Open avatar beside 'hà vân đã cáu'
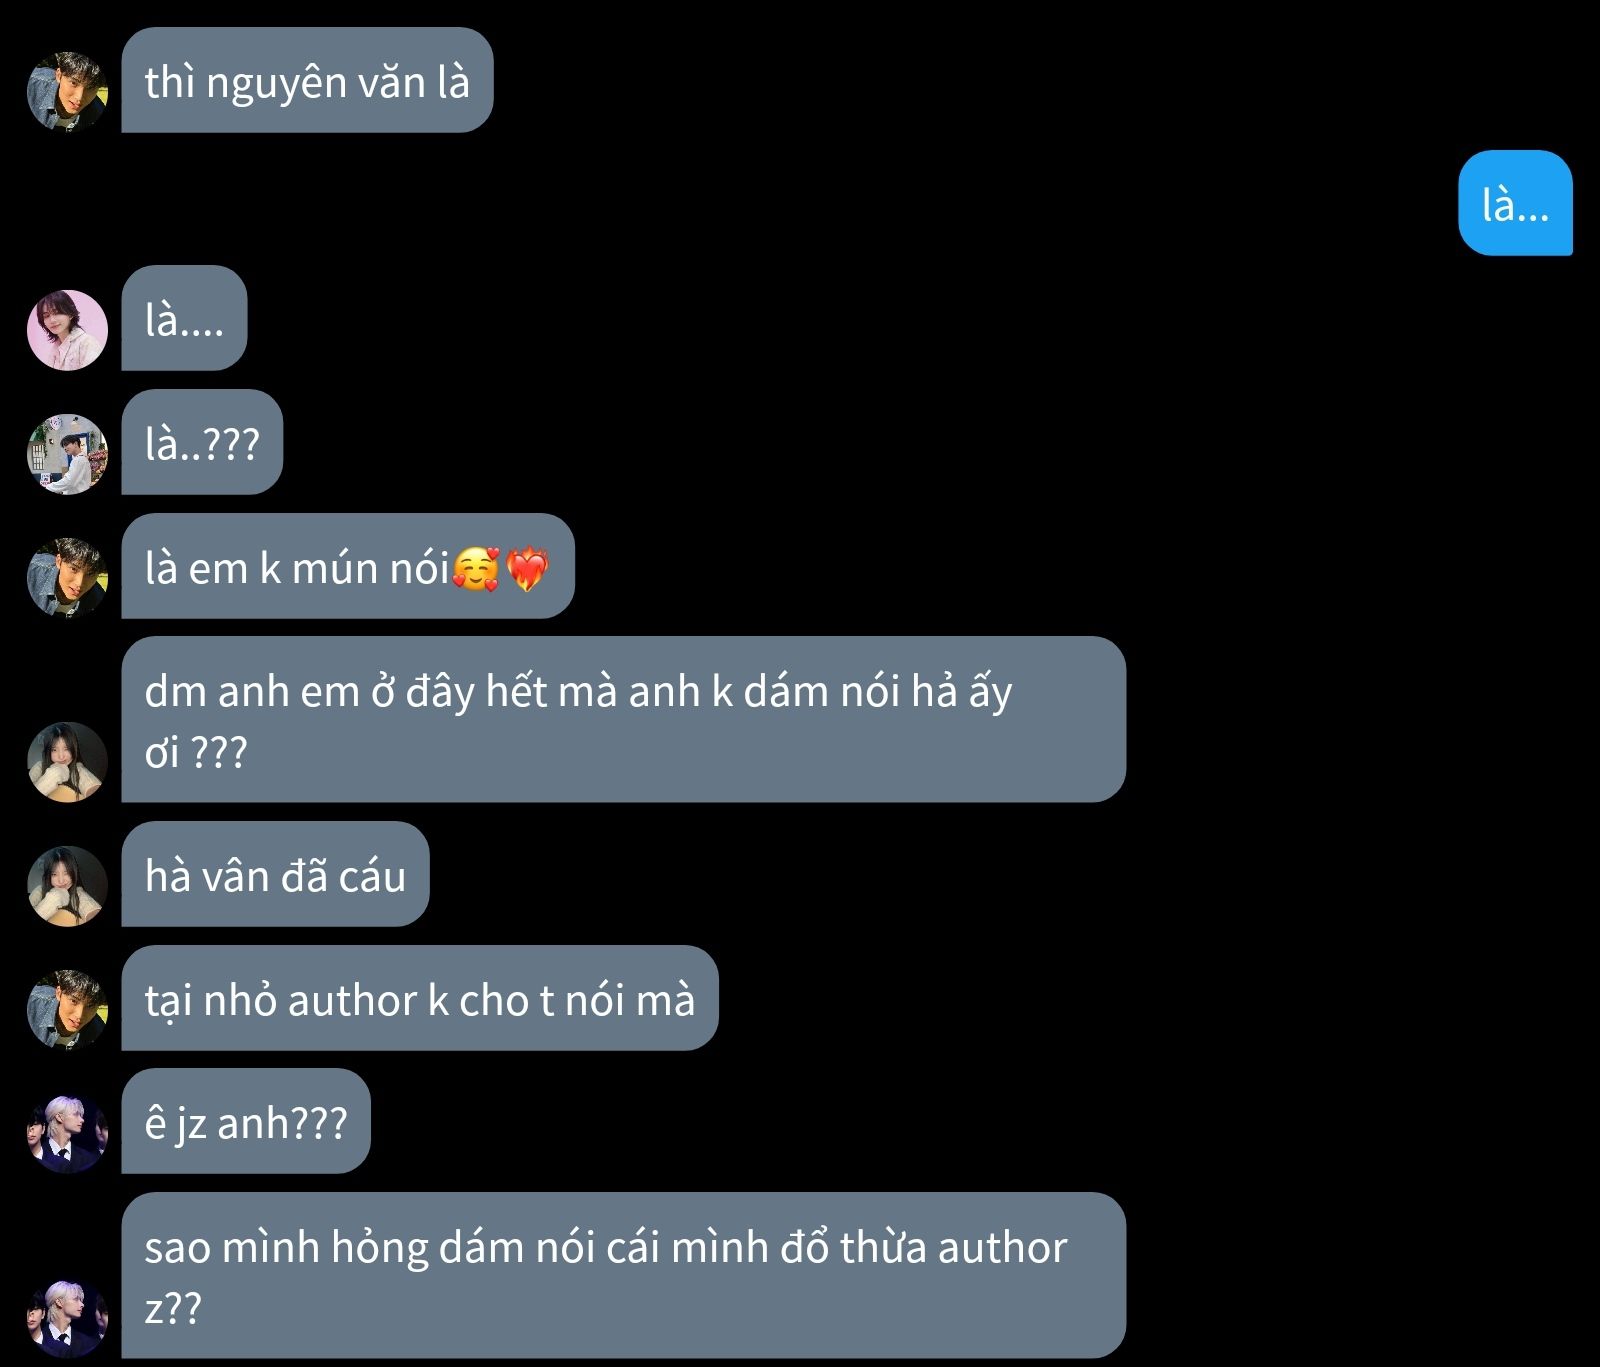The image size is (1600, 1367). [x=67, y=886]
